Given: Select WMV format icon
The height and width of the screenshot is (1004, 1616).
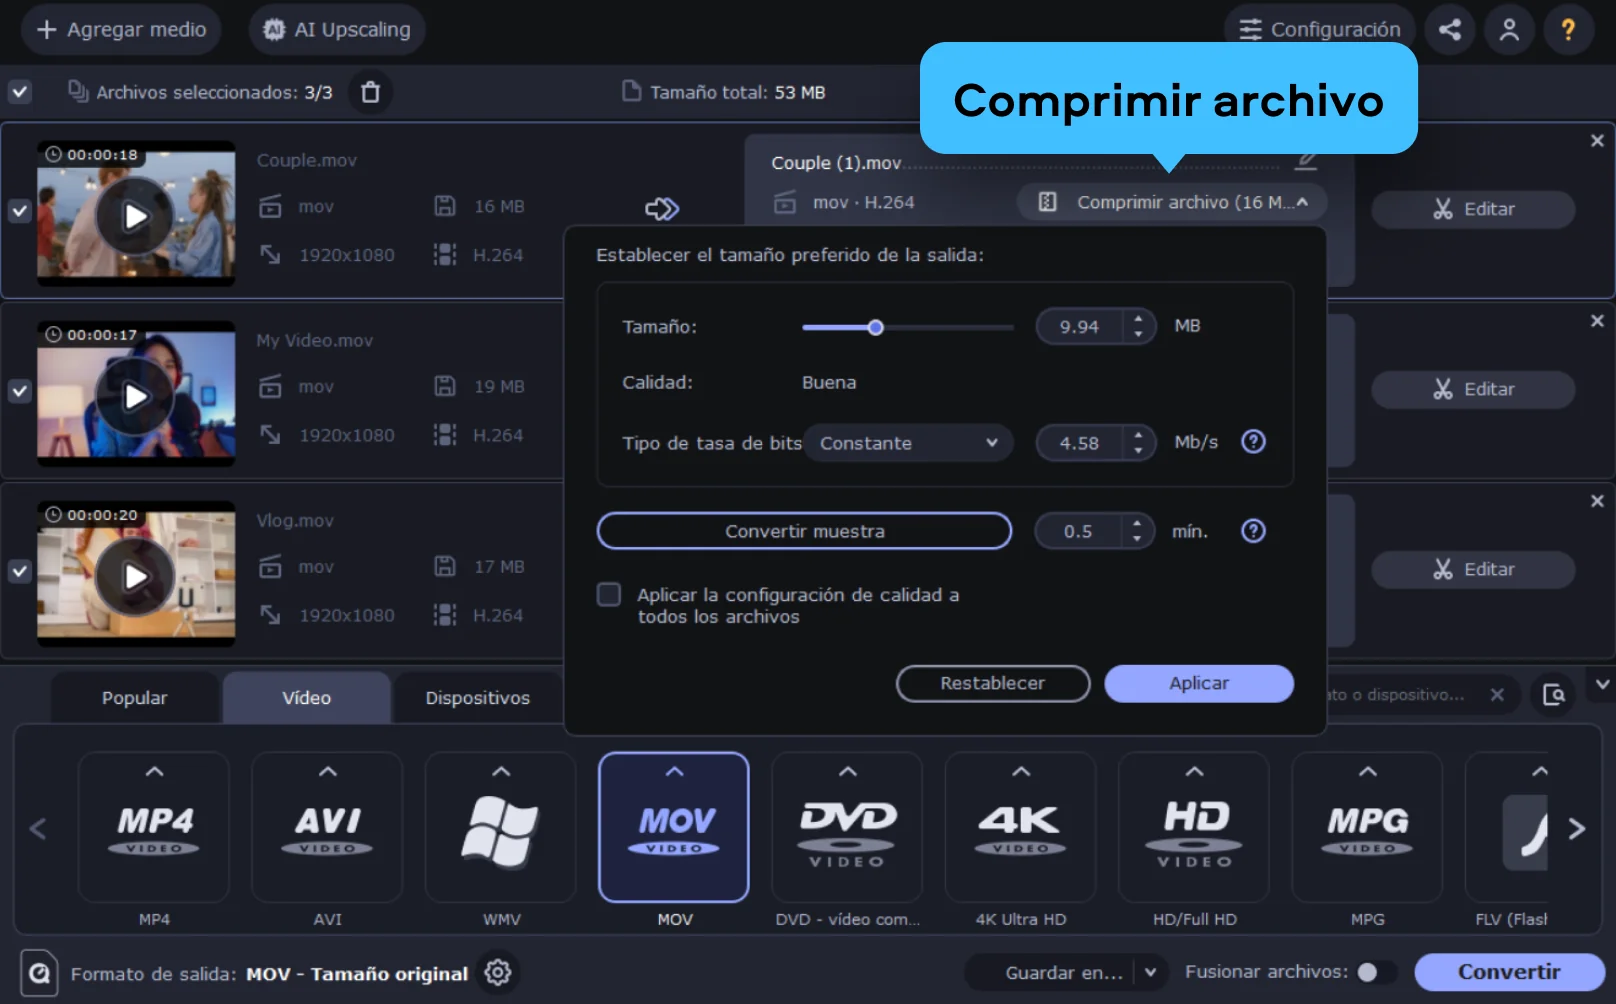Looking at the screenshot, I should click(501, 828).
